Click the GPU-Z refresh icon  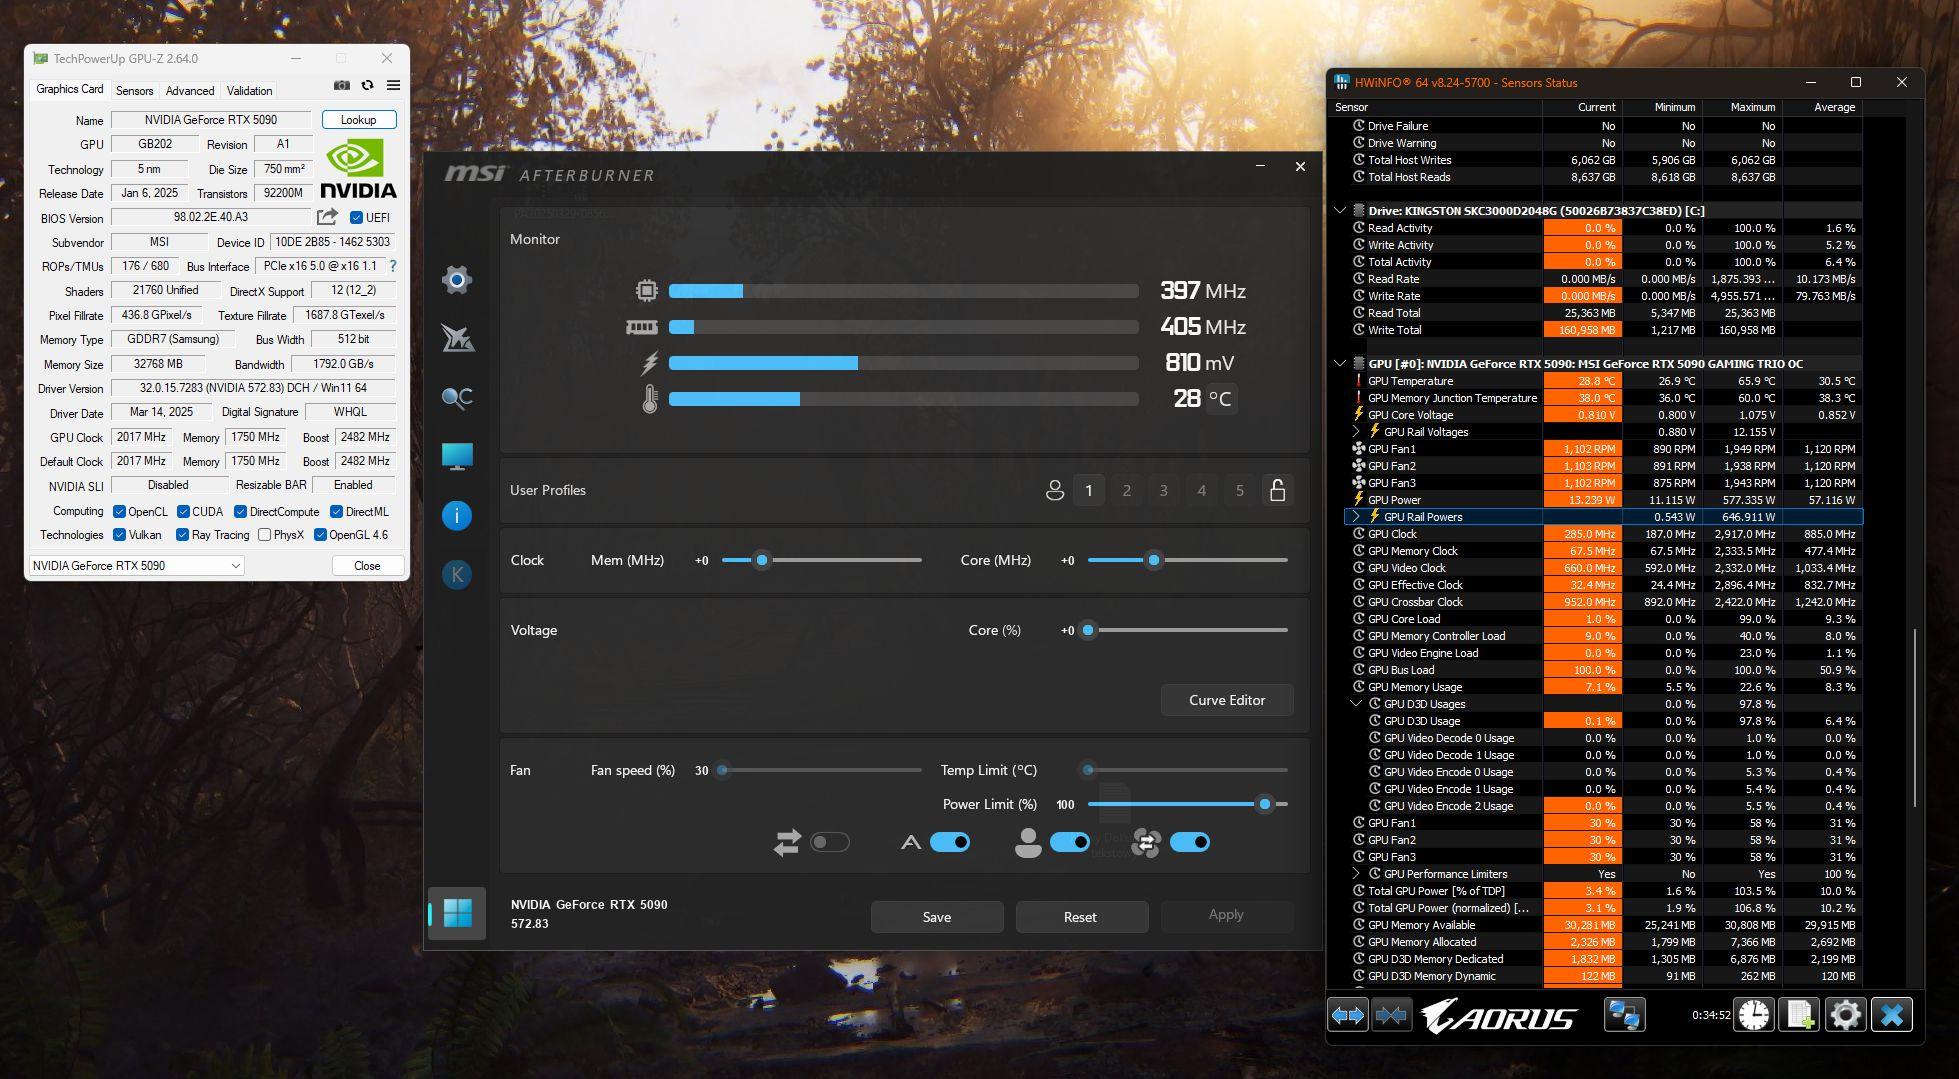point(367,86)
